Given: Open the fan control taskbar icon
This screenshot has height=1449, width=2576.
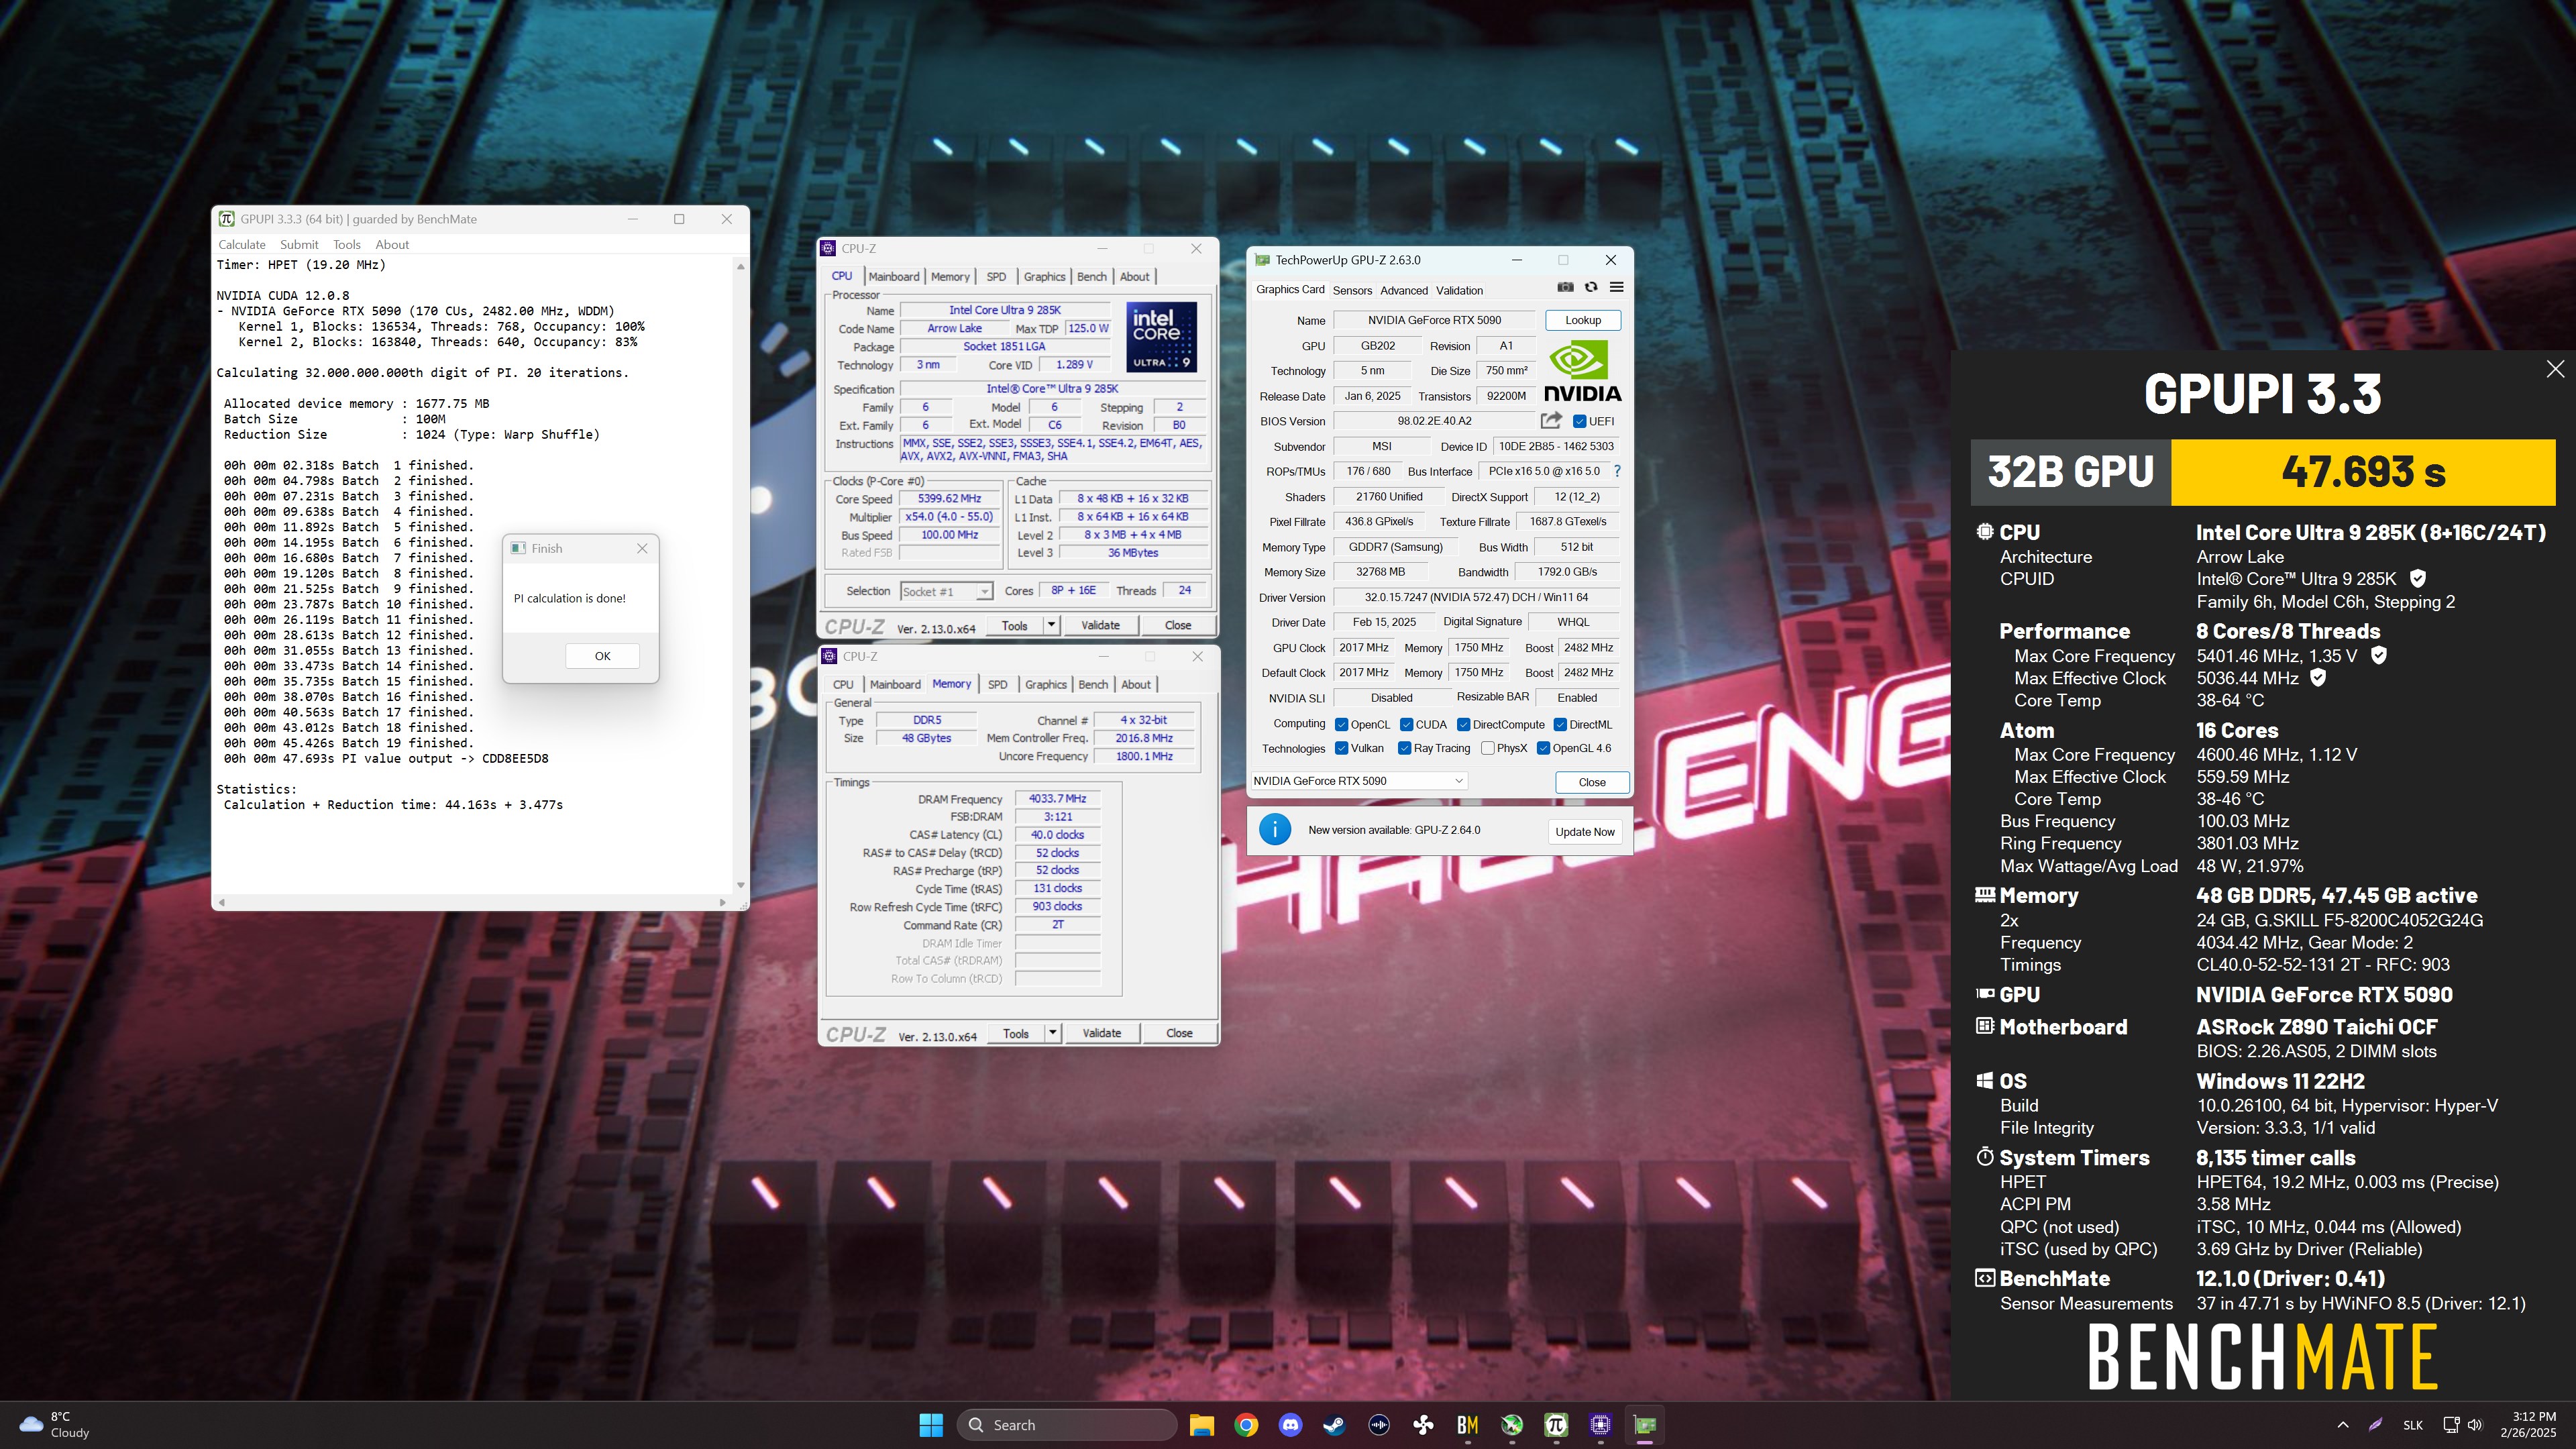Looking at the screenshot, I should point(1423,1425).
